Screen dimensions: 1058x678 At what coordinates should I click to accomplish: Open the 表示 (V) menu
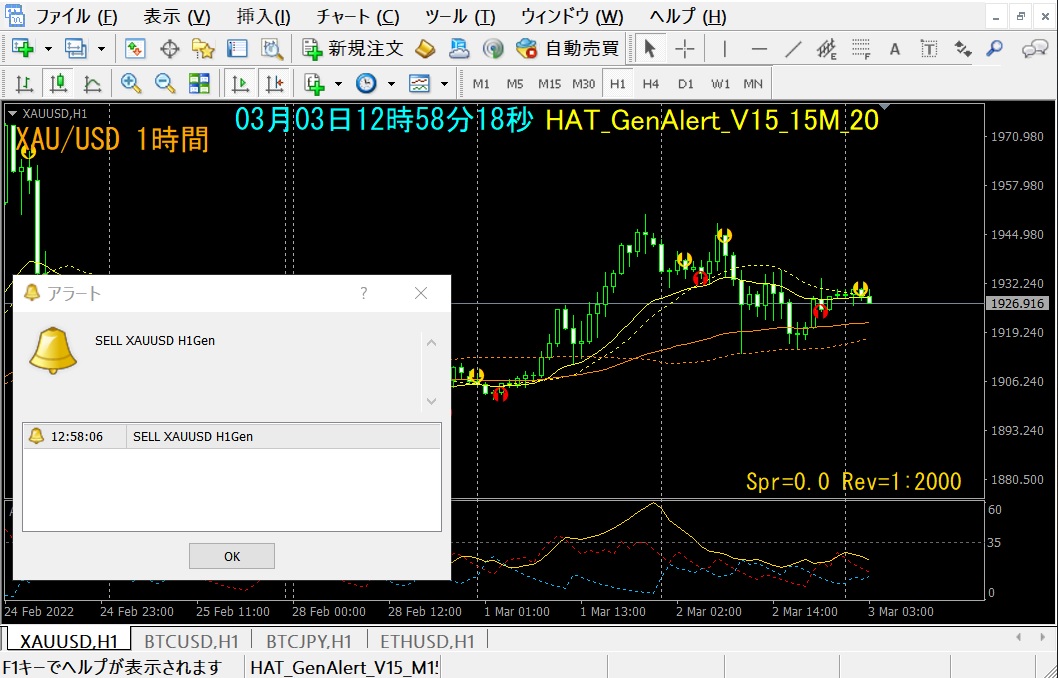pos(177,16)
